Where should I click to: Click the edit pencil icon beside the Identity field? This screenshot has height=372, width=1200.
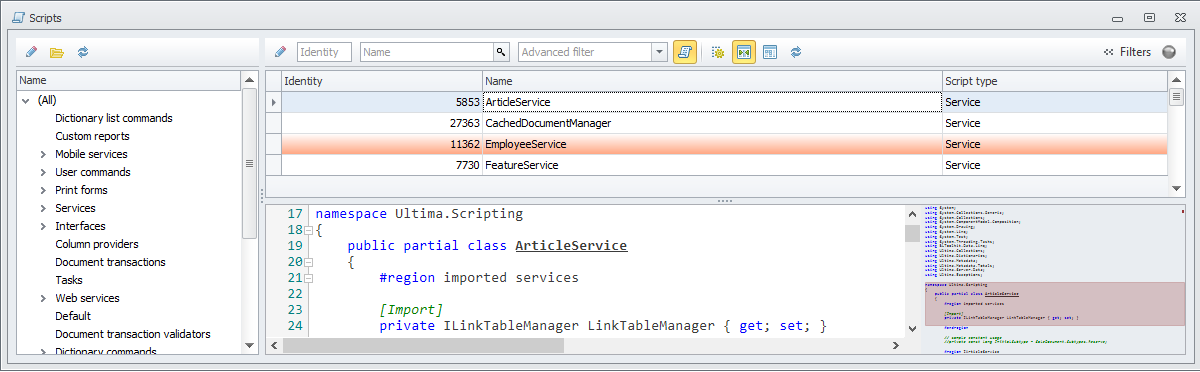coord(280,52)
